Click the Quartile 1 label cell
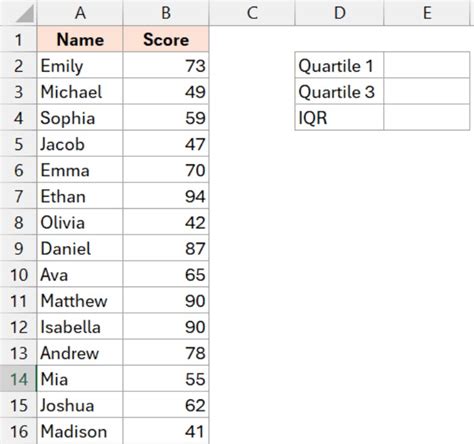 click(339, 65)
